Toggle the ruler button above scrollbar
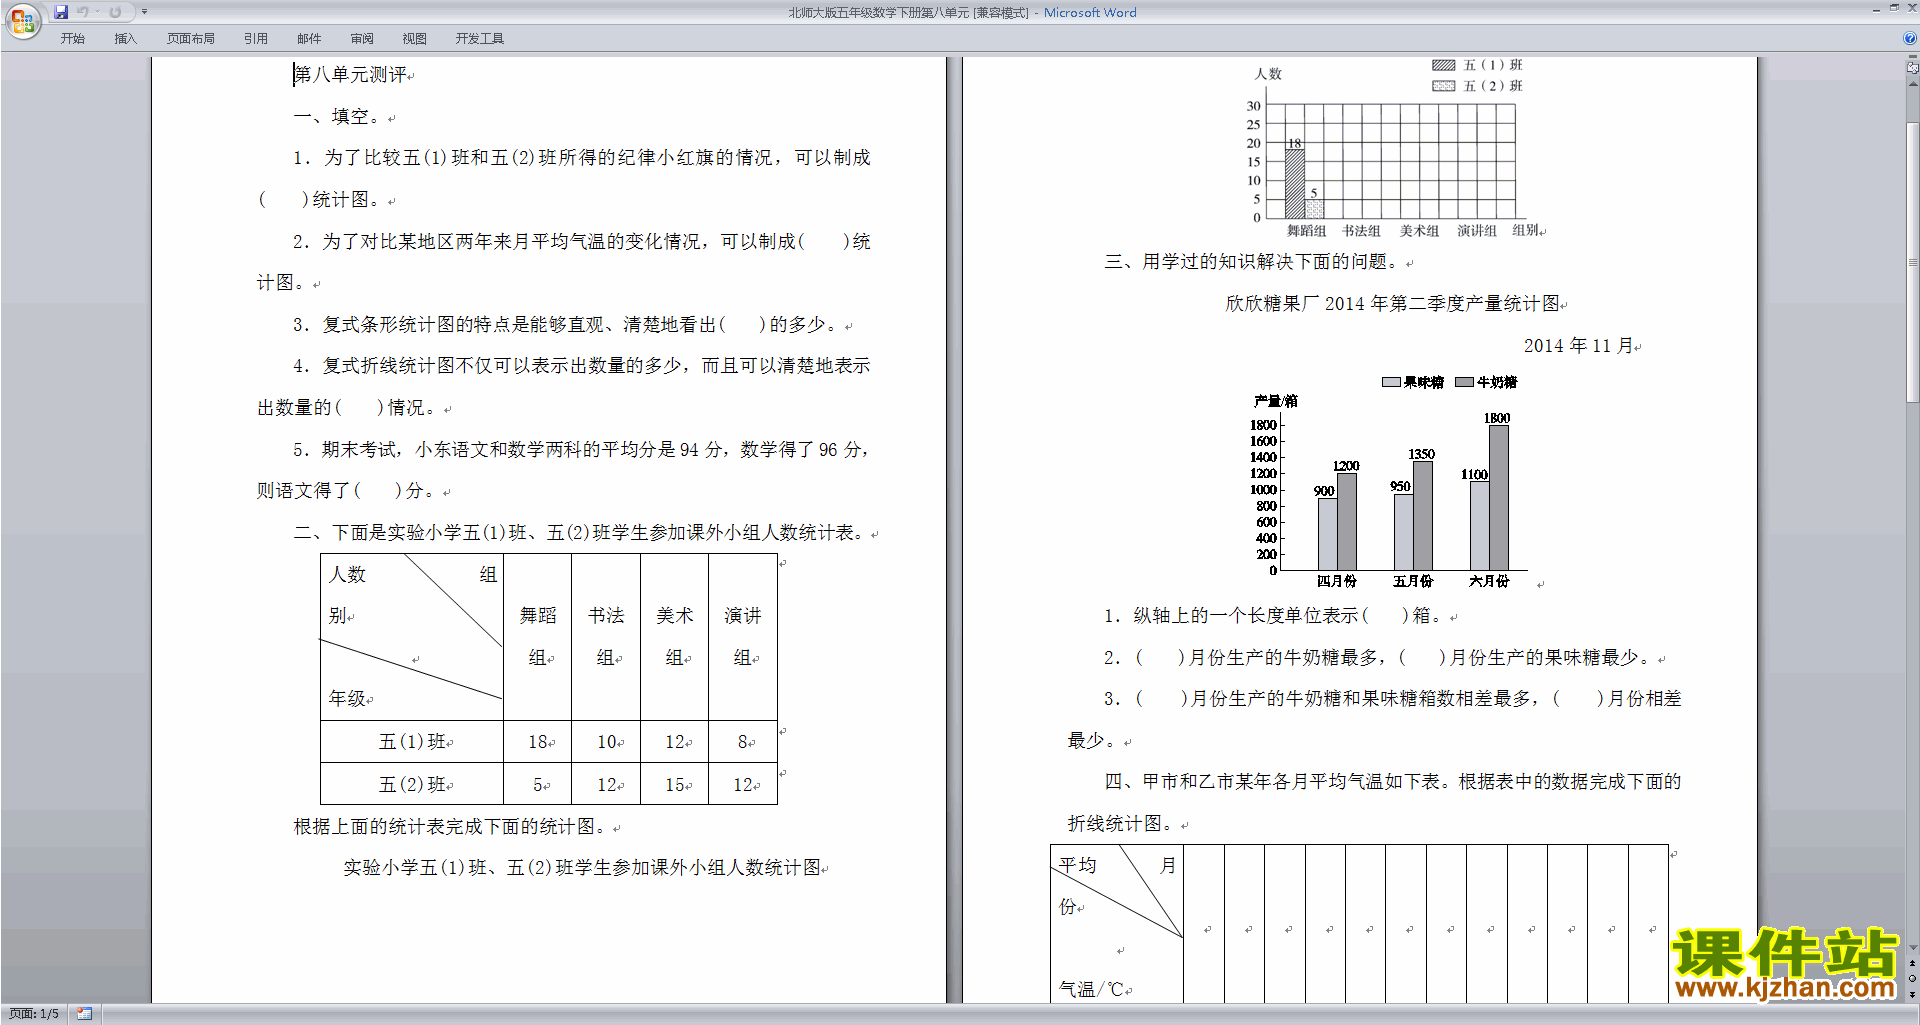This screenshot has height=1025, width=1920. tap(1913, 67)
